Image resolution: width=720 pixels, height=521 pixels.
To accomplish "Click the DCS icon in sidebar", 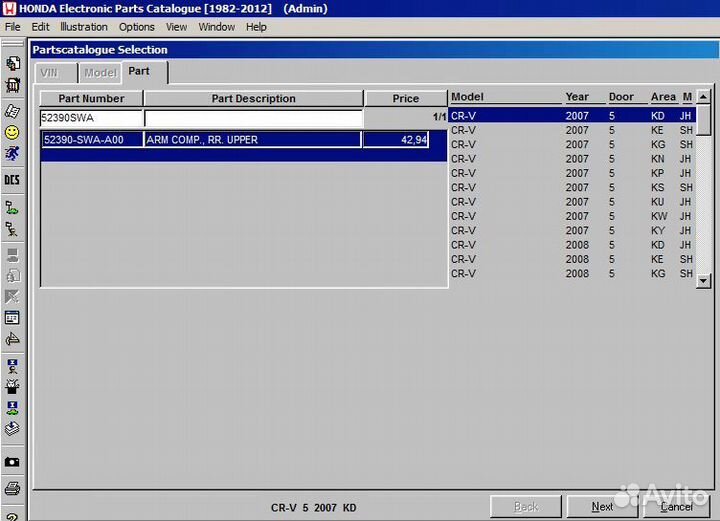I will coord(12,180).
